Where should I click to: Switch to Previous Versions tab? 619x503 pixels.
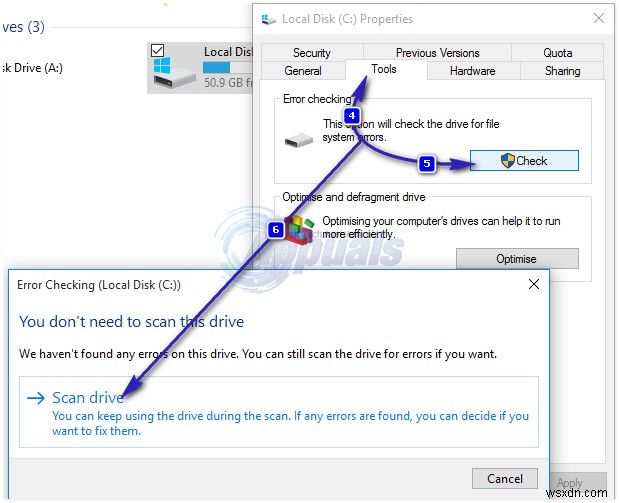click(x=437, y=53)
